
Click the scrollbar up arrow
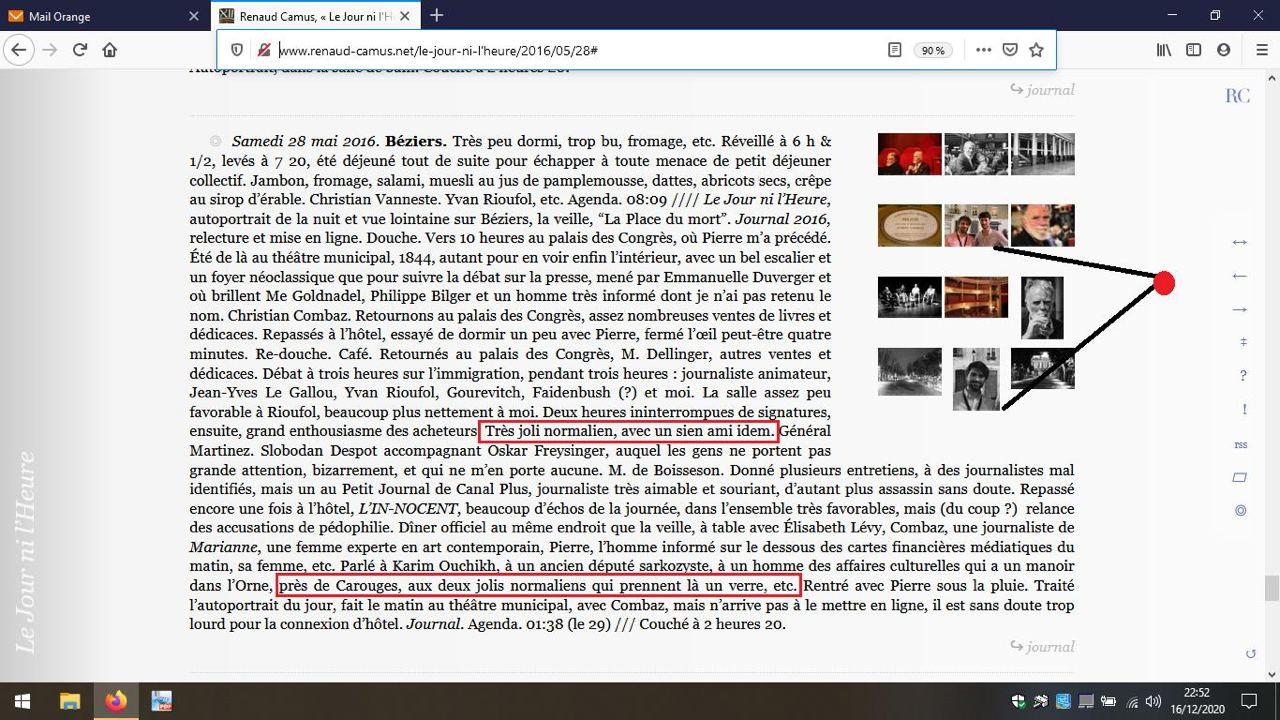point(1272,76)
